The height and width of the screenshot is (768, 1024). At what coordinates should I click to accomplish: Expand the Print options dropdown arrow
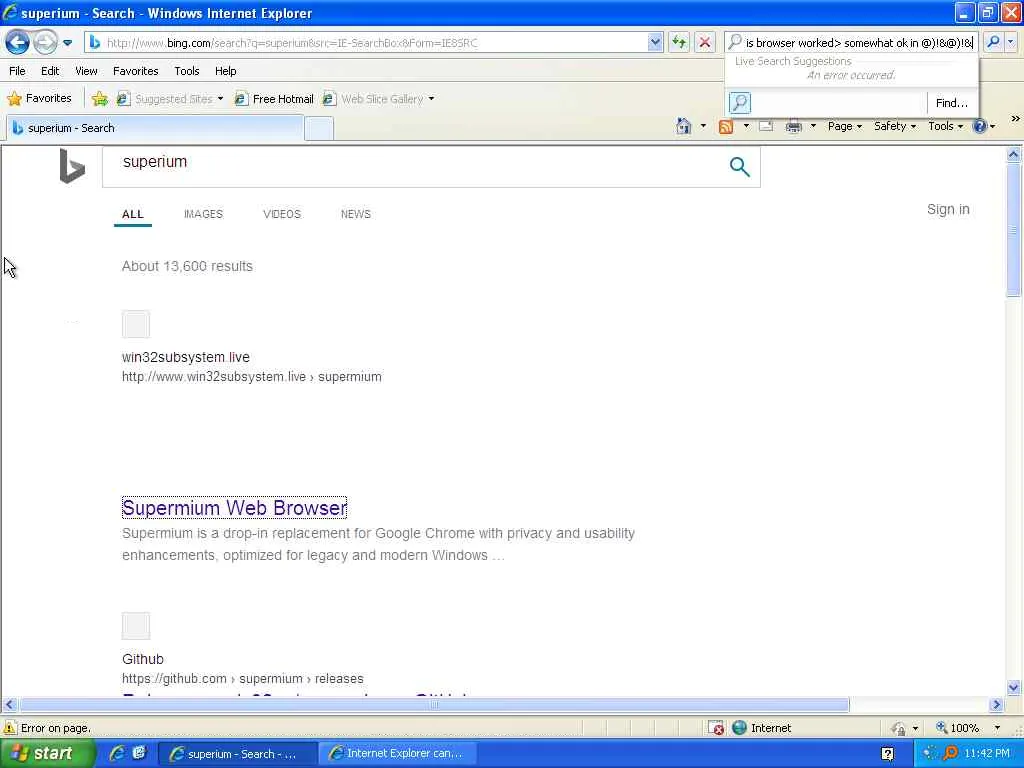(x=813, y=126)
